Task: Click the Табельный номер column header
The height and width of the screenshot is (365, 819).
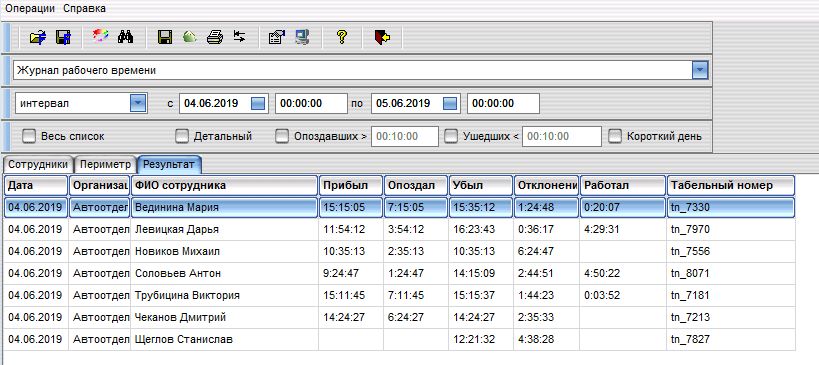Action: (731, 185)
